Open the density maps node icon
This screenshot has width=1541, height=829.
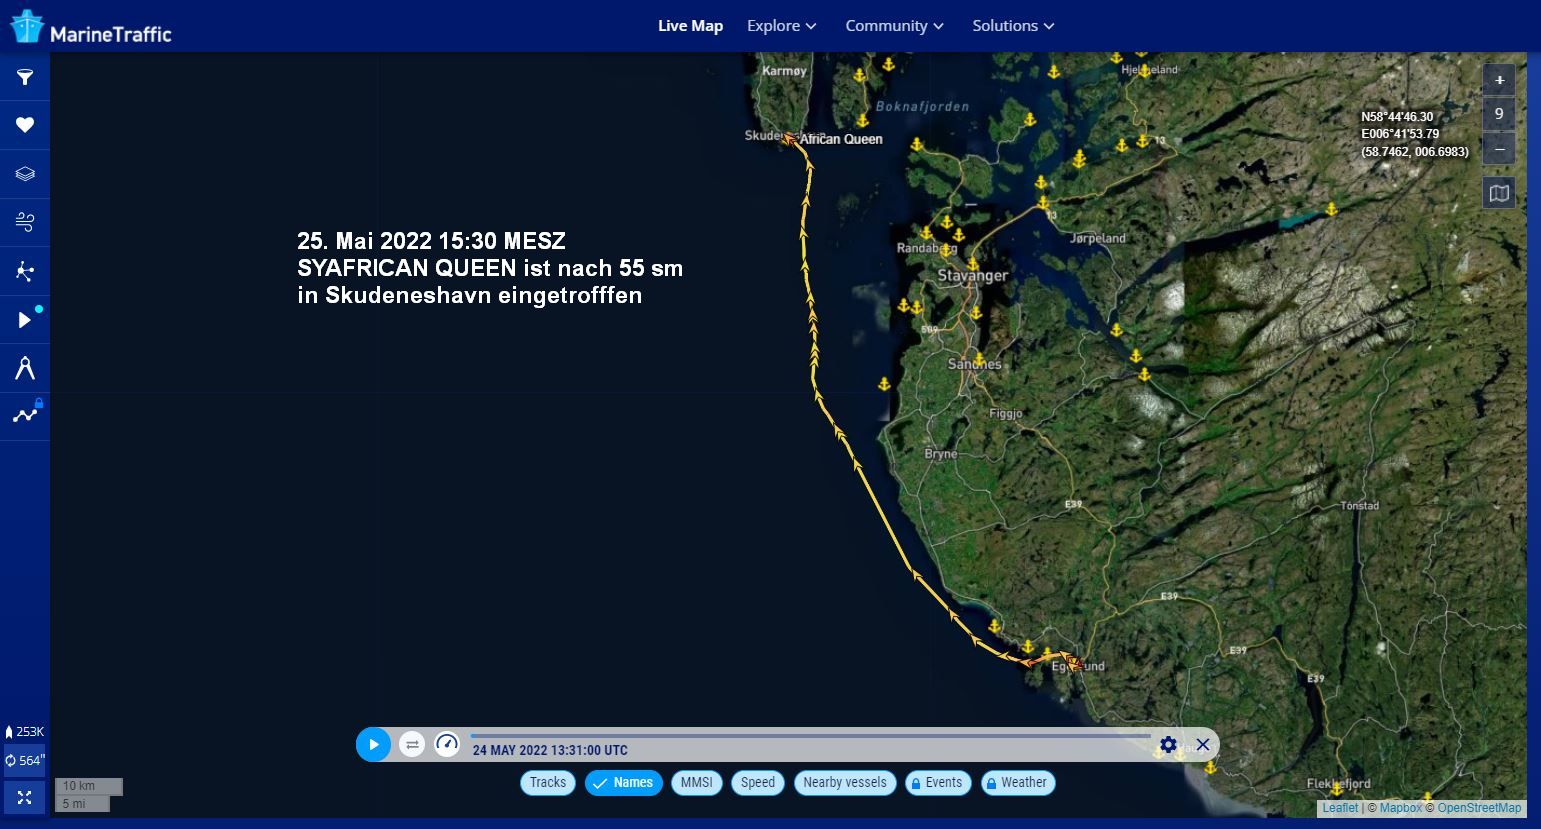pos(25,271)
